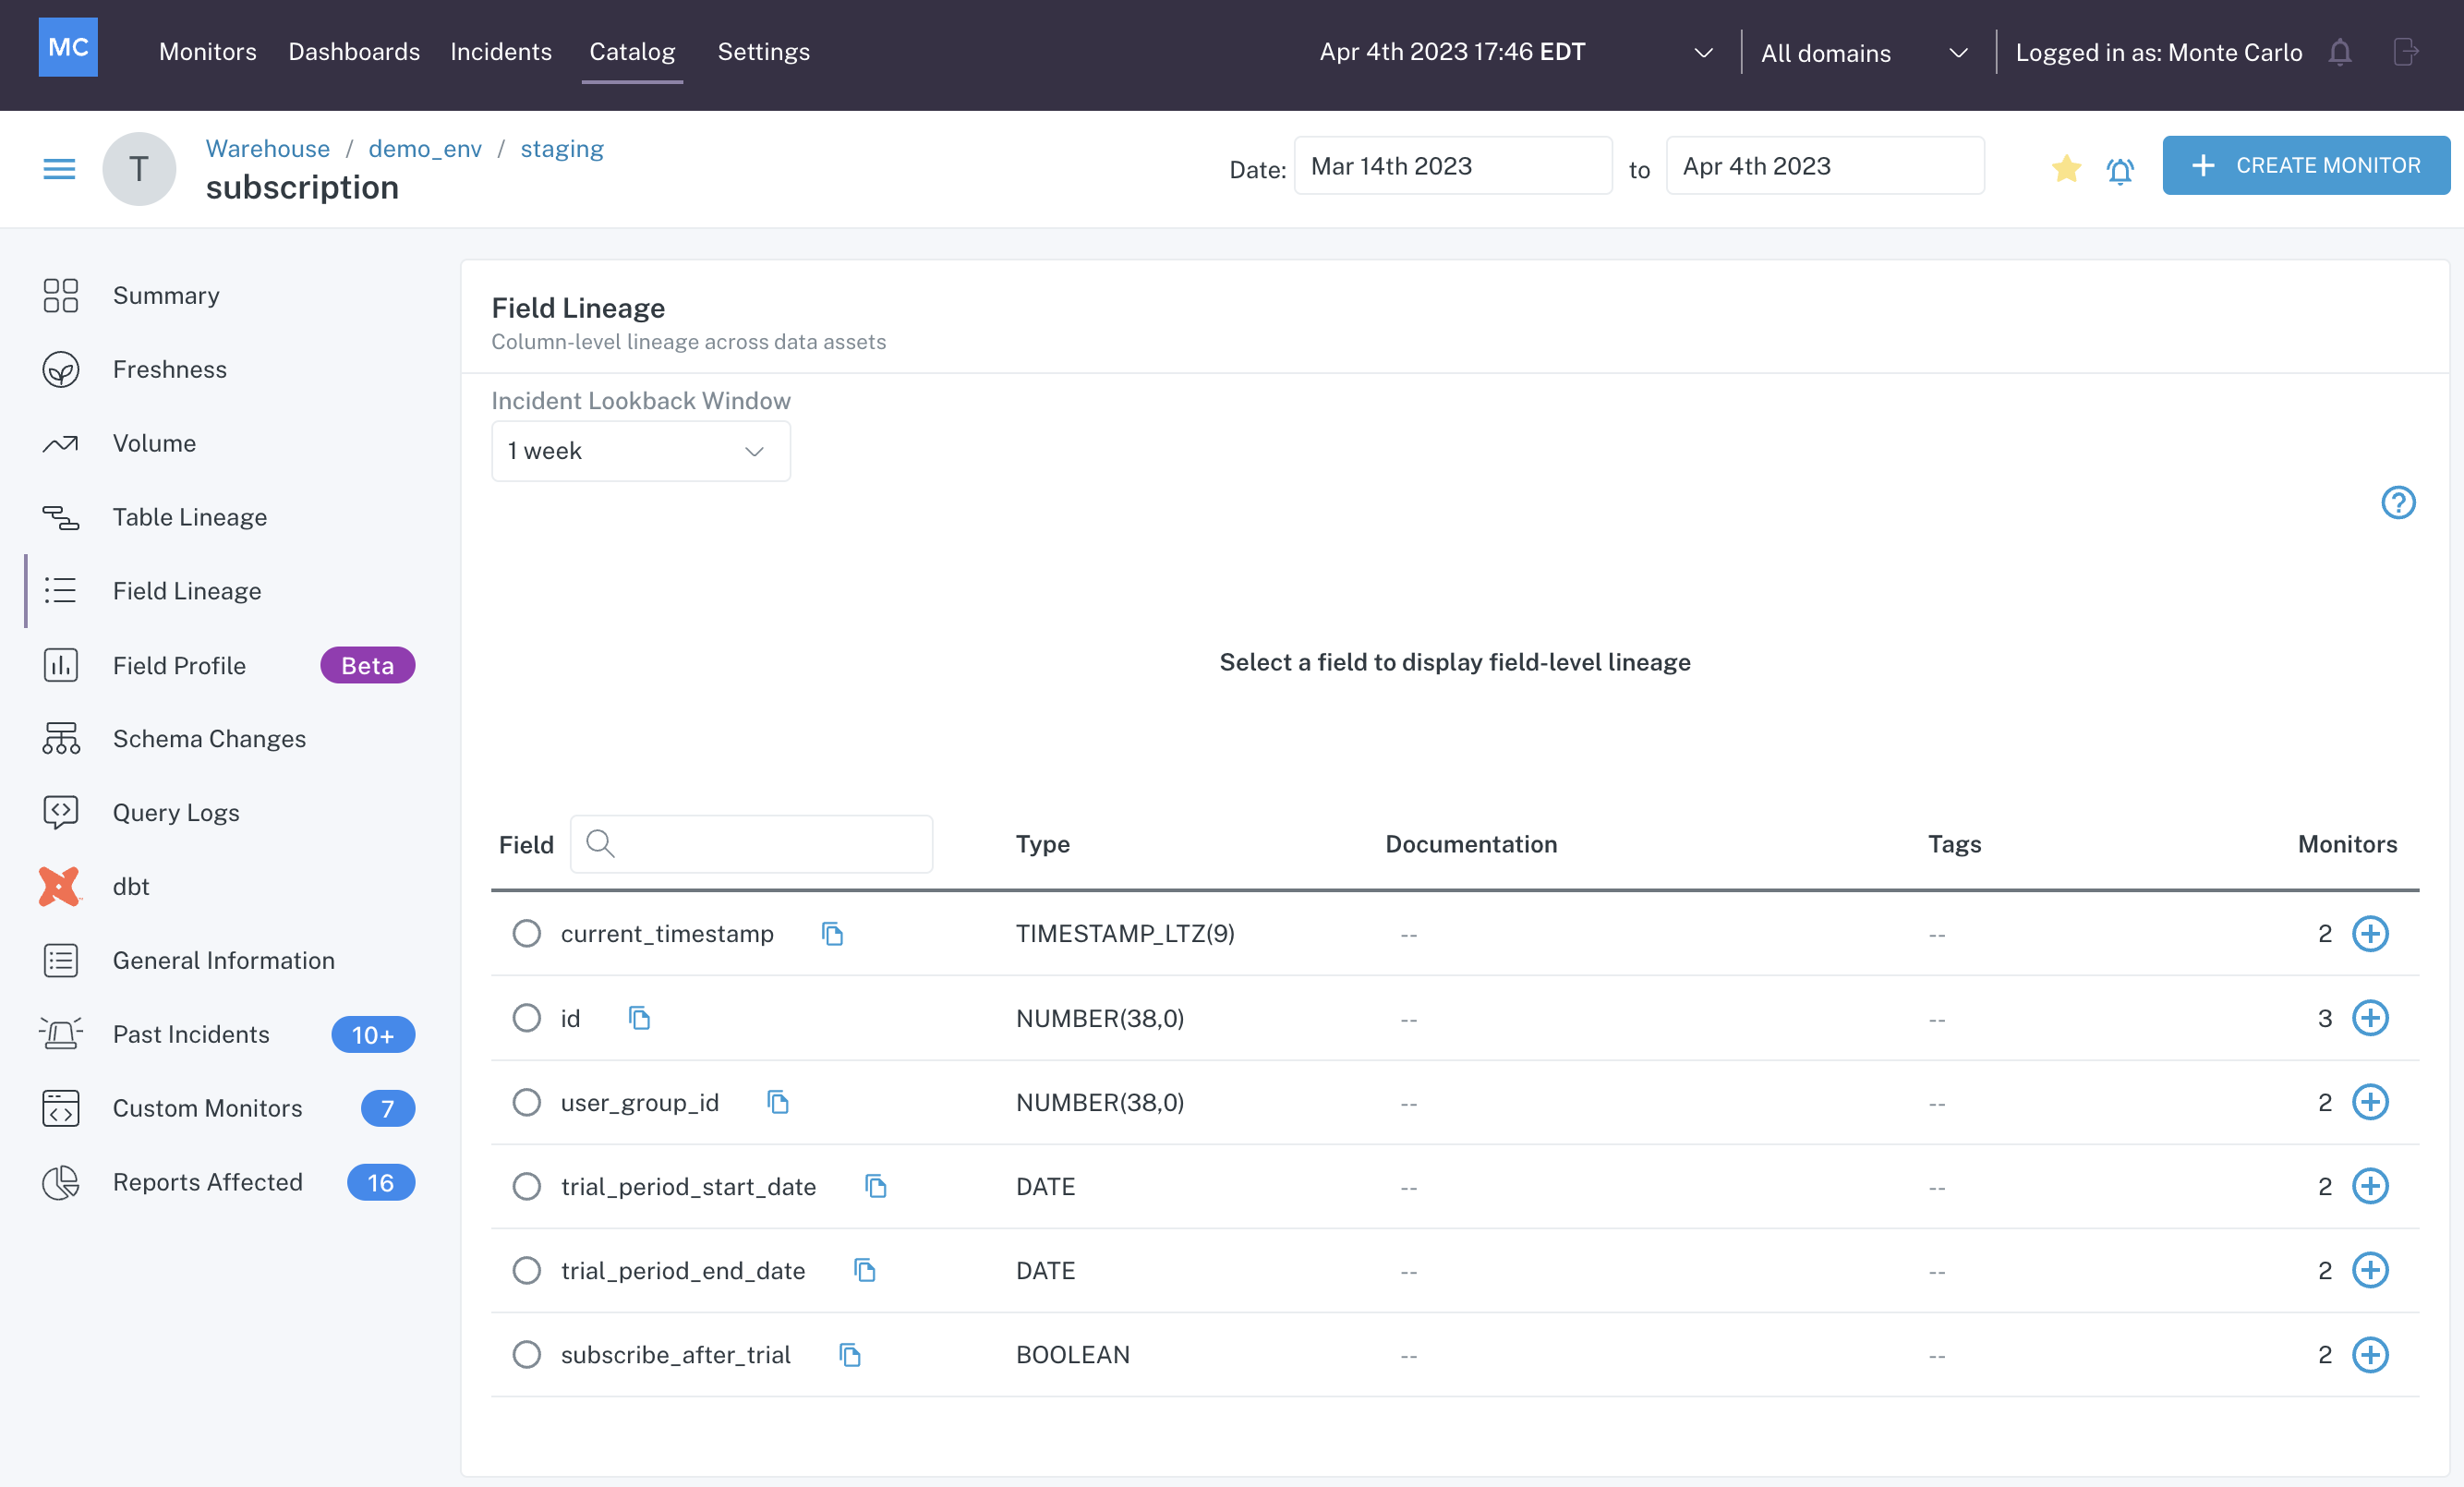Copy the id field name
2464x1487 pixels.
coord(639,1018)
